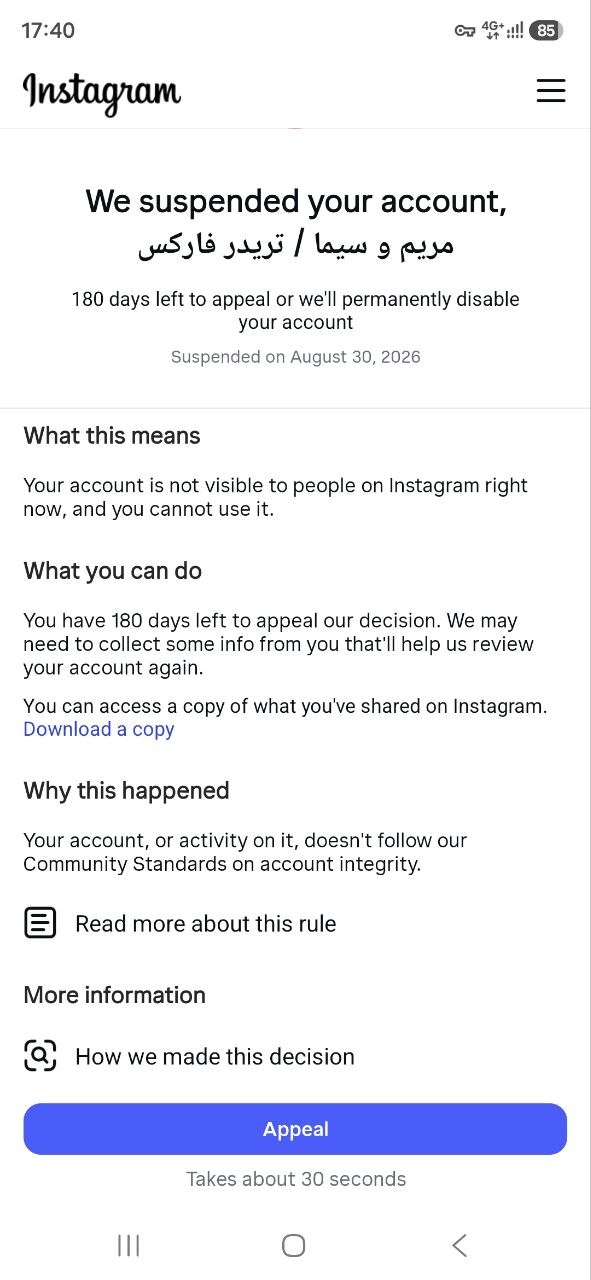This screenshot has width=591, height=1280.
Task: Click the document icon beside Read more
Action: tap(40, 923)
